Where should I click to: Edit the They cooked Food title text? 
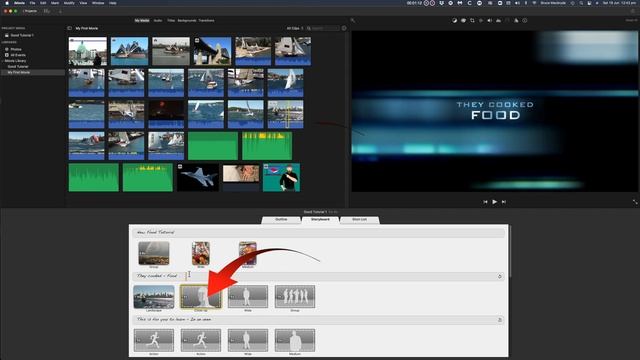[x=157, y=276]
